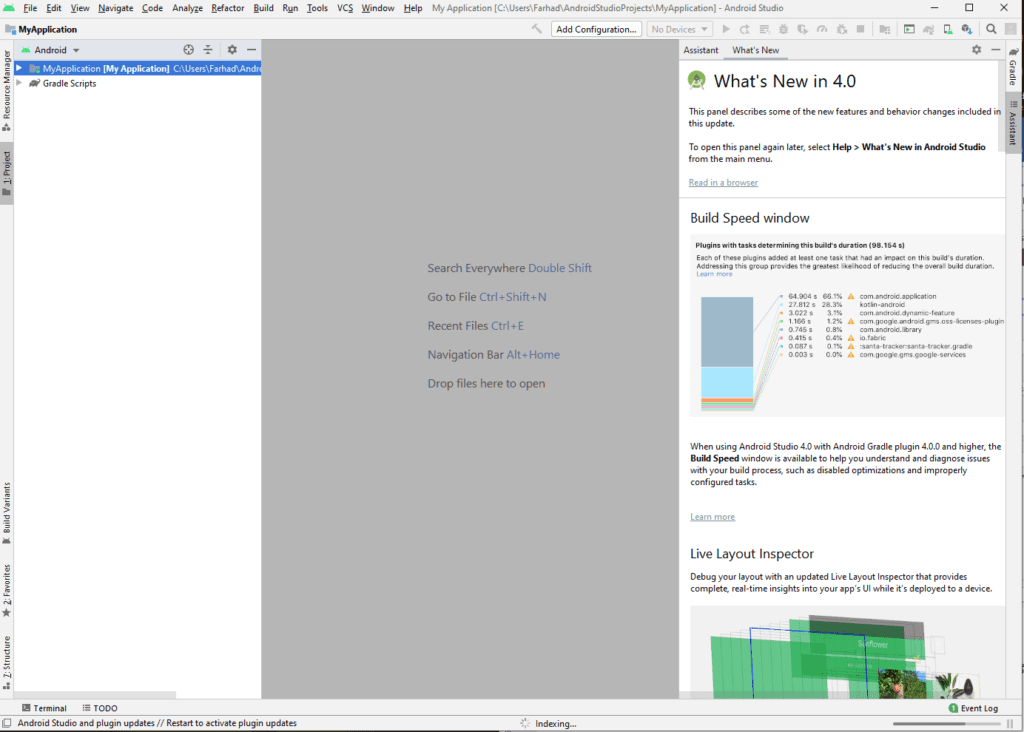Open the No Devices dropdown
Image resolution: width=1024 pixels, height=732 pixels.
680,29
